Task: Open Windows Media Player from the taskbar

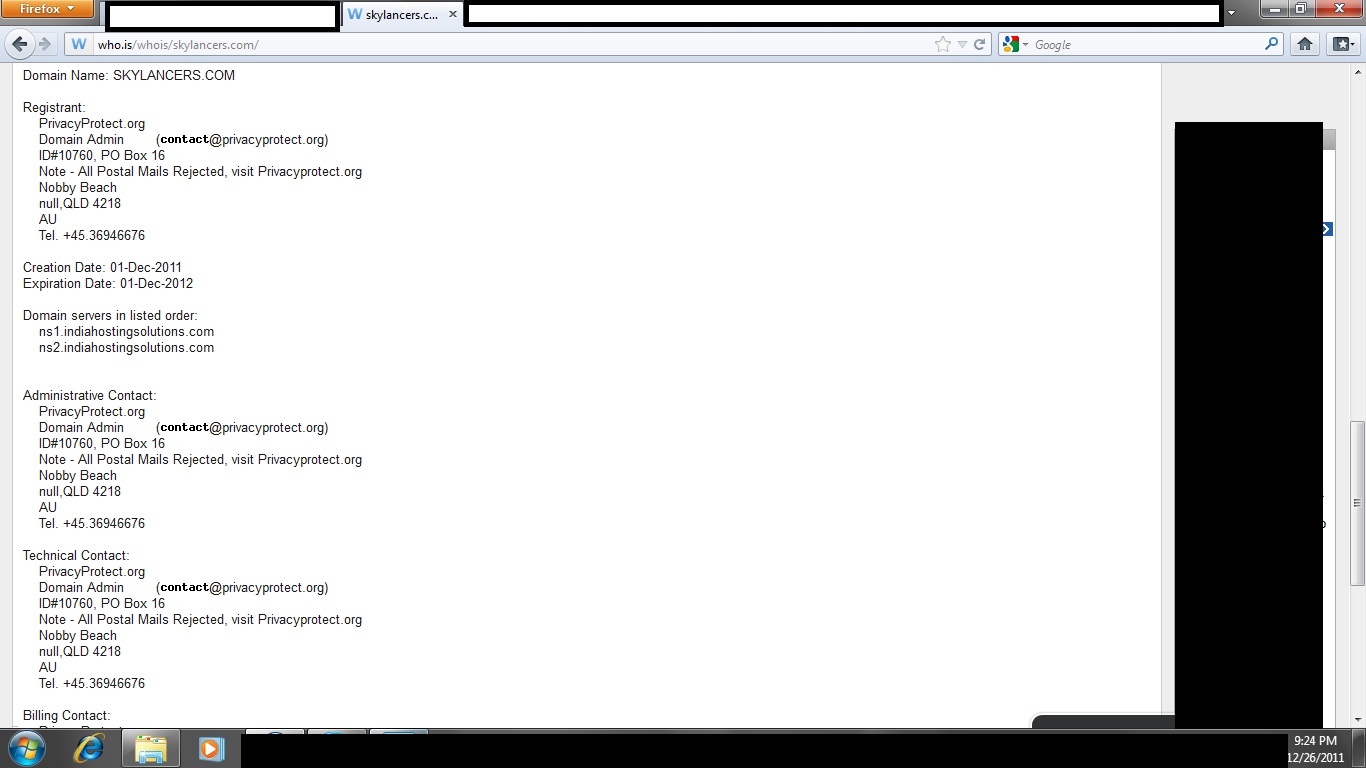Action: (211, 748)
